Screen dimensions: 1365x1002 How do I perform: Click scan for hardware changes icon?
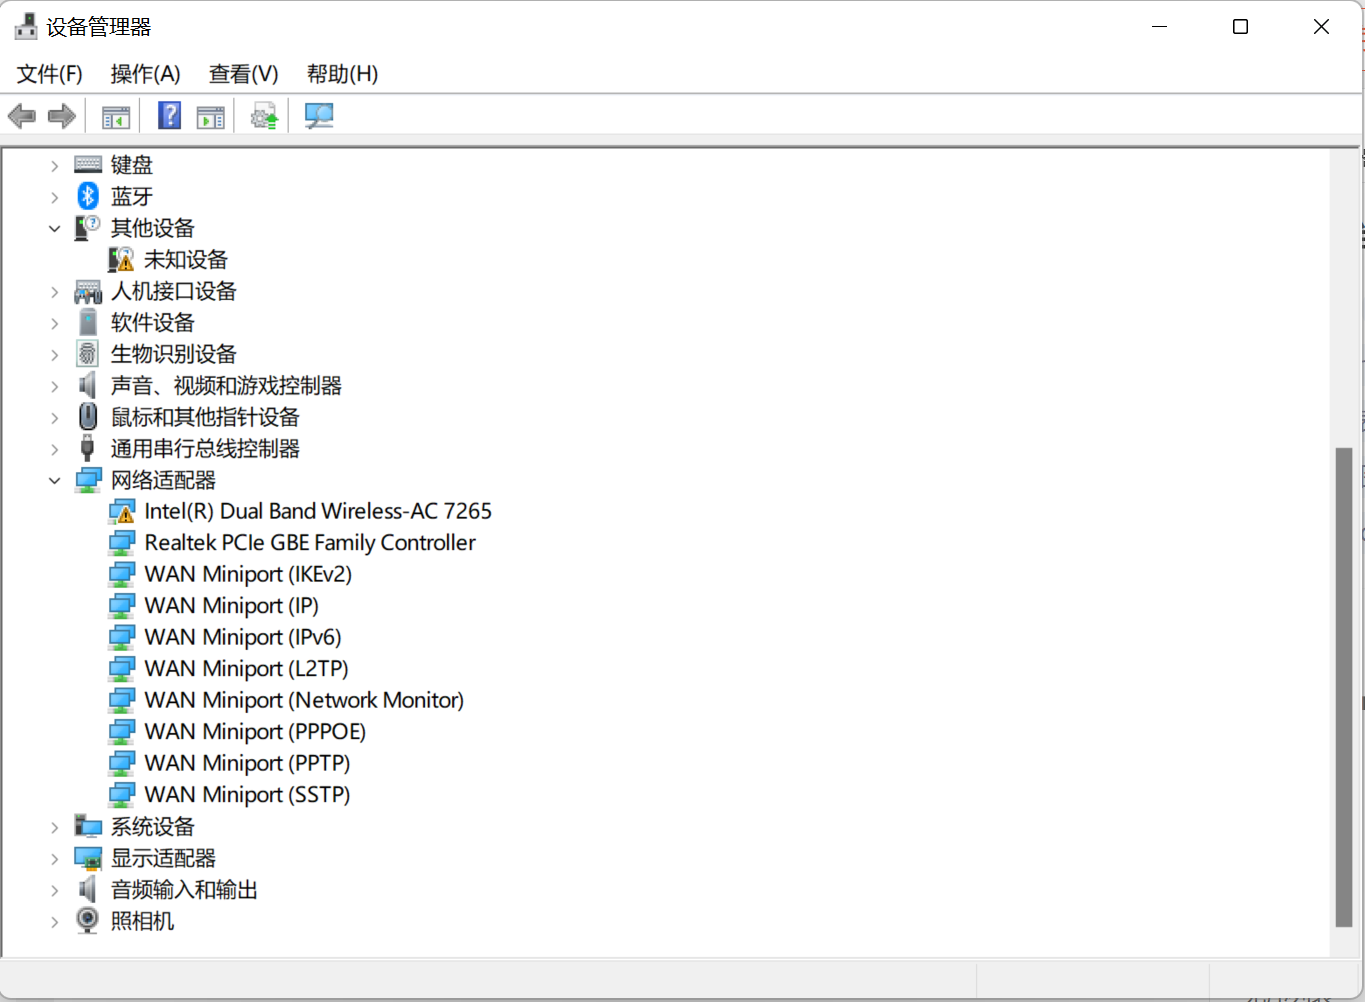(x=319, y=116)
